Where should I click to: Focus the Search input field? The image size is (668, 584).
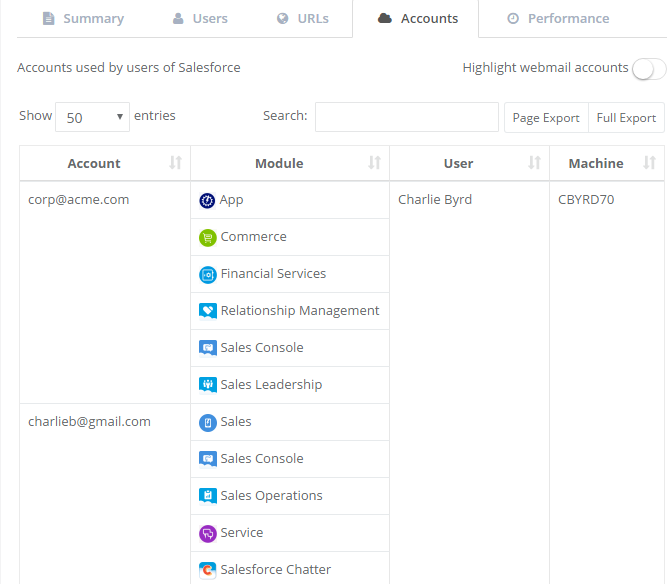pos(407,117)
